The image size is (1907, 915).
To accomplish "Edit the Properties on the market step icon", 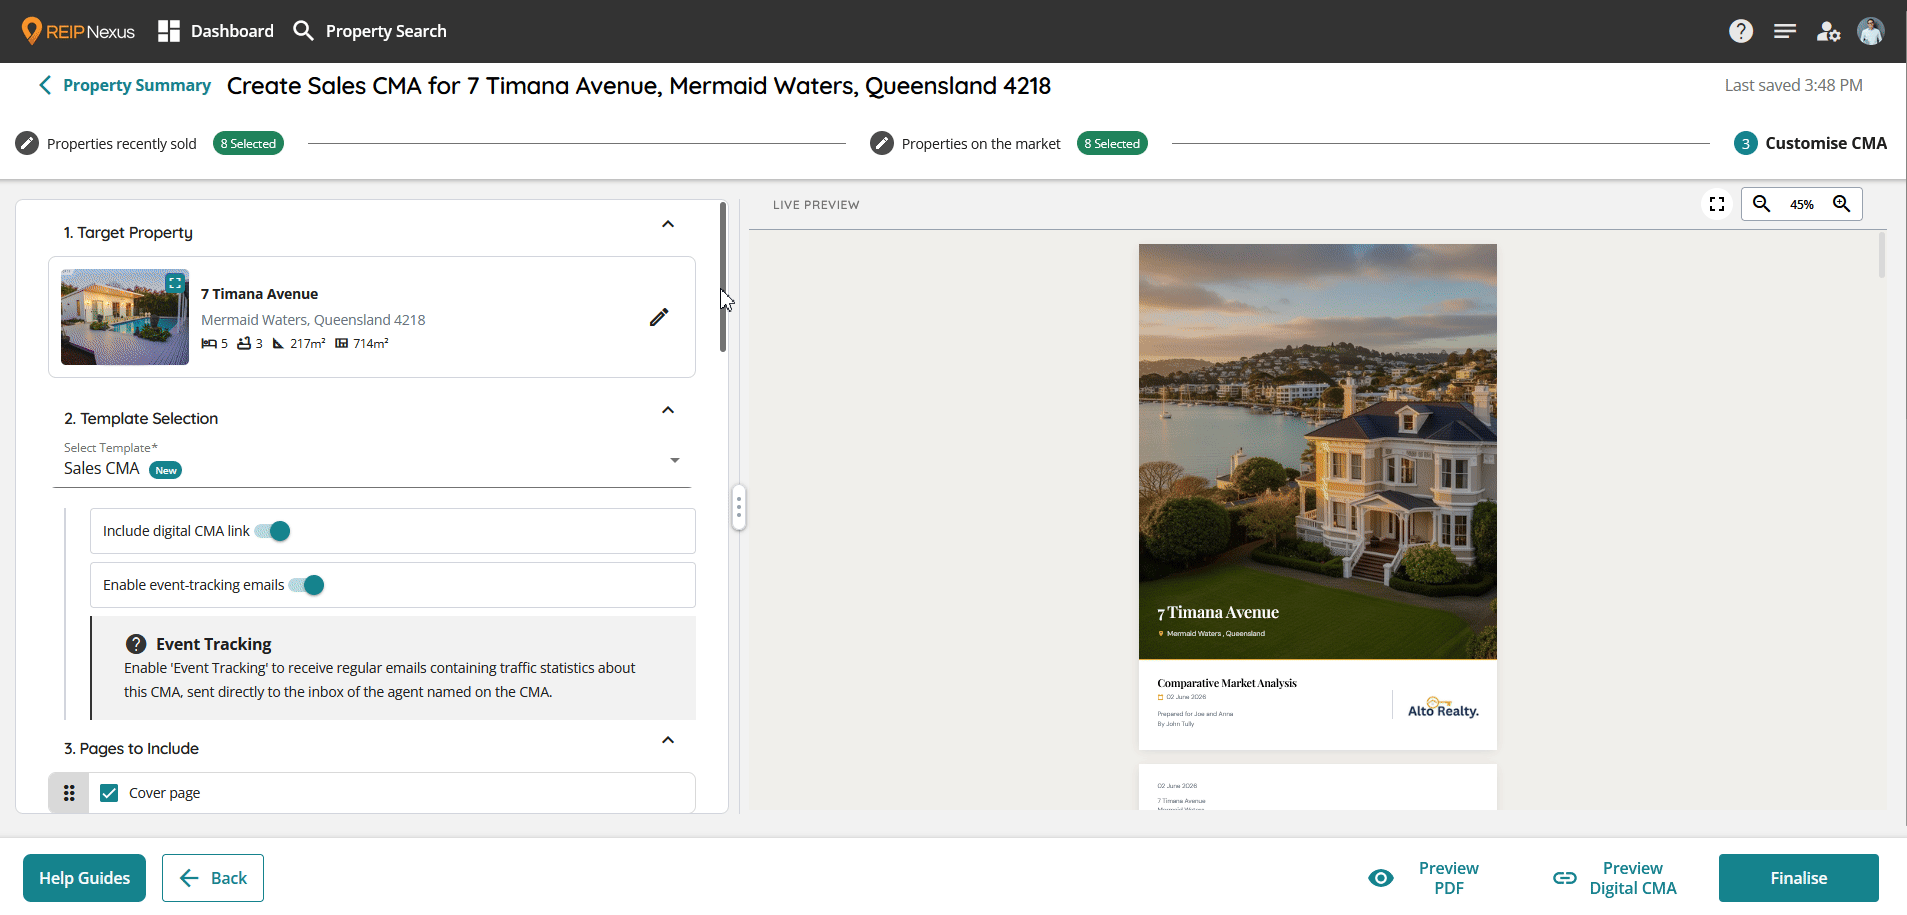I will 881,143.
